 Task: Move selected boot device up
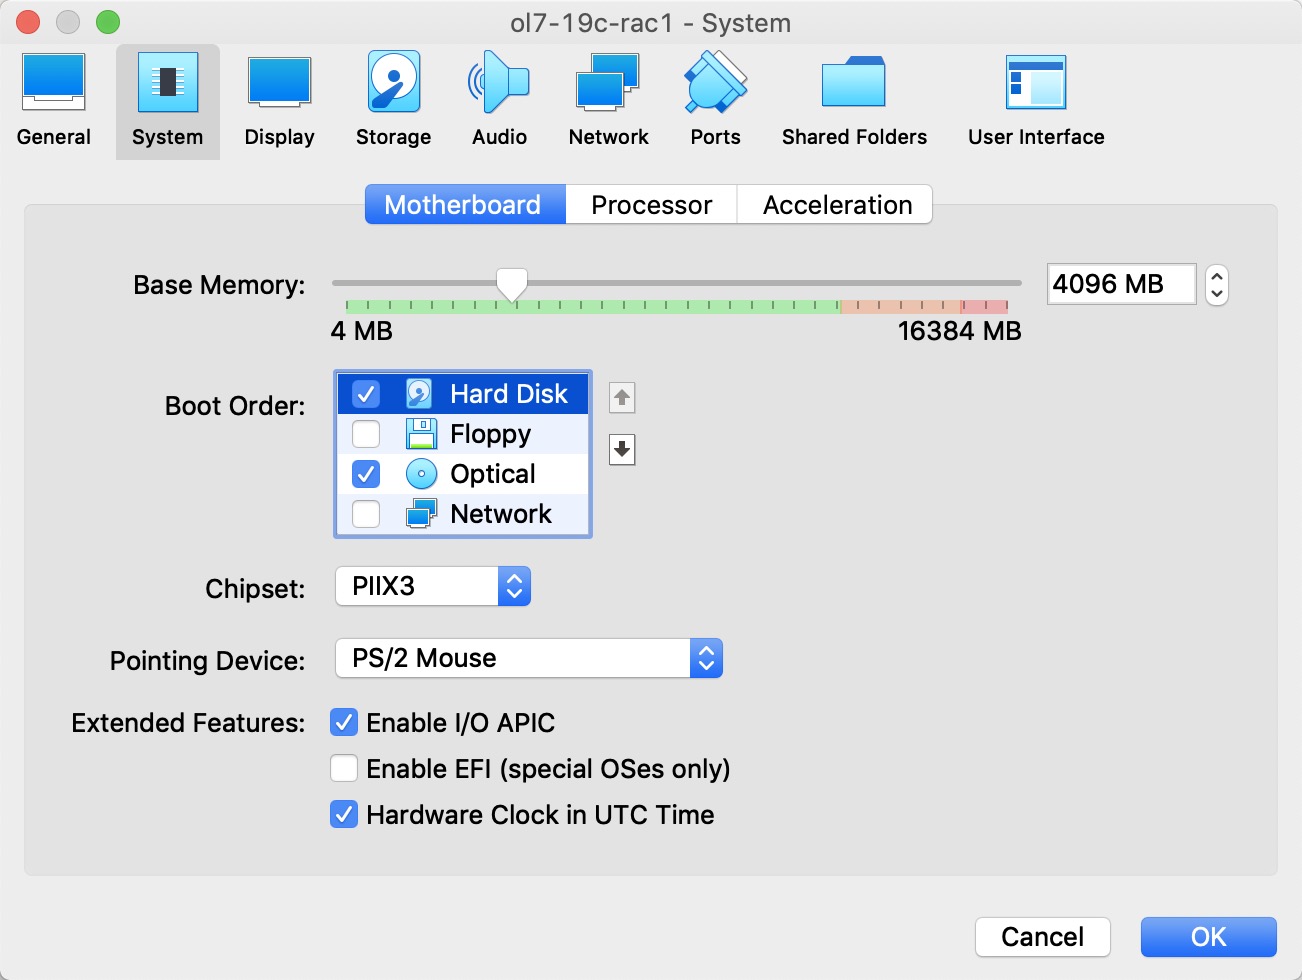(622, 398)
